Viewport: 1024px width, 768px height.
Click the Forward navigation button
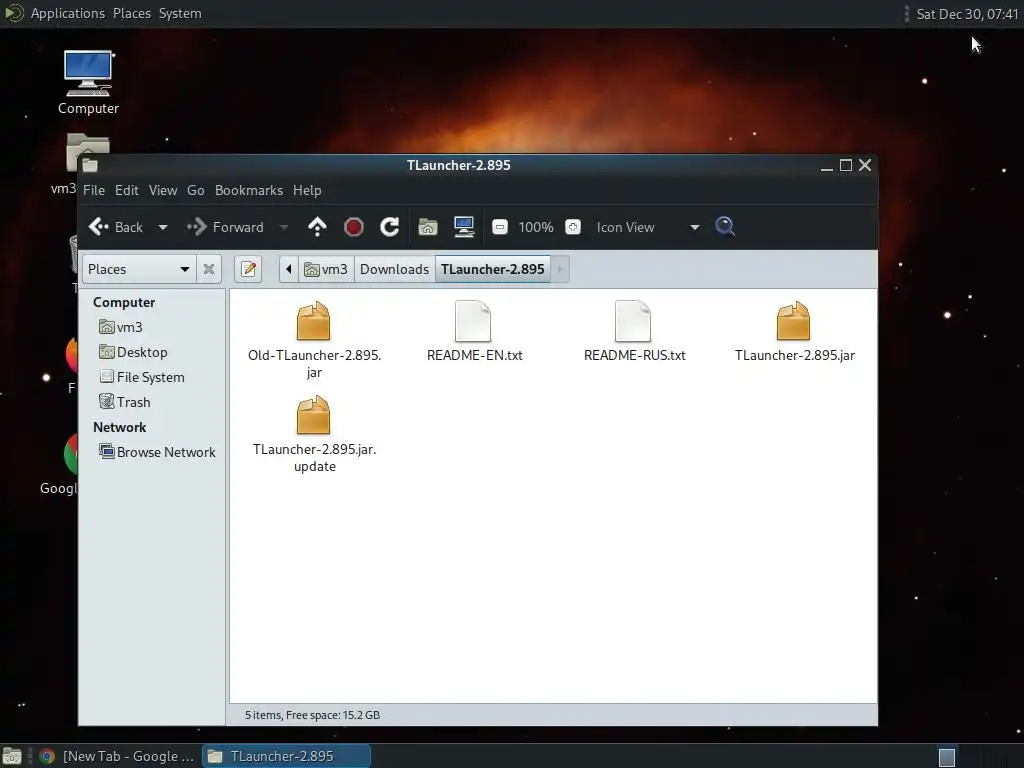[x=226, y=227]
